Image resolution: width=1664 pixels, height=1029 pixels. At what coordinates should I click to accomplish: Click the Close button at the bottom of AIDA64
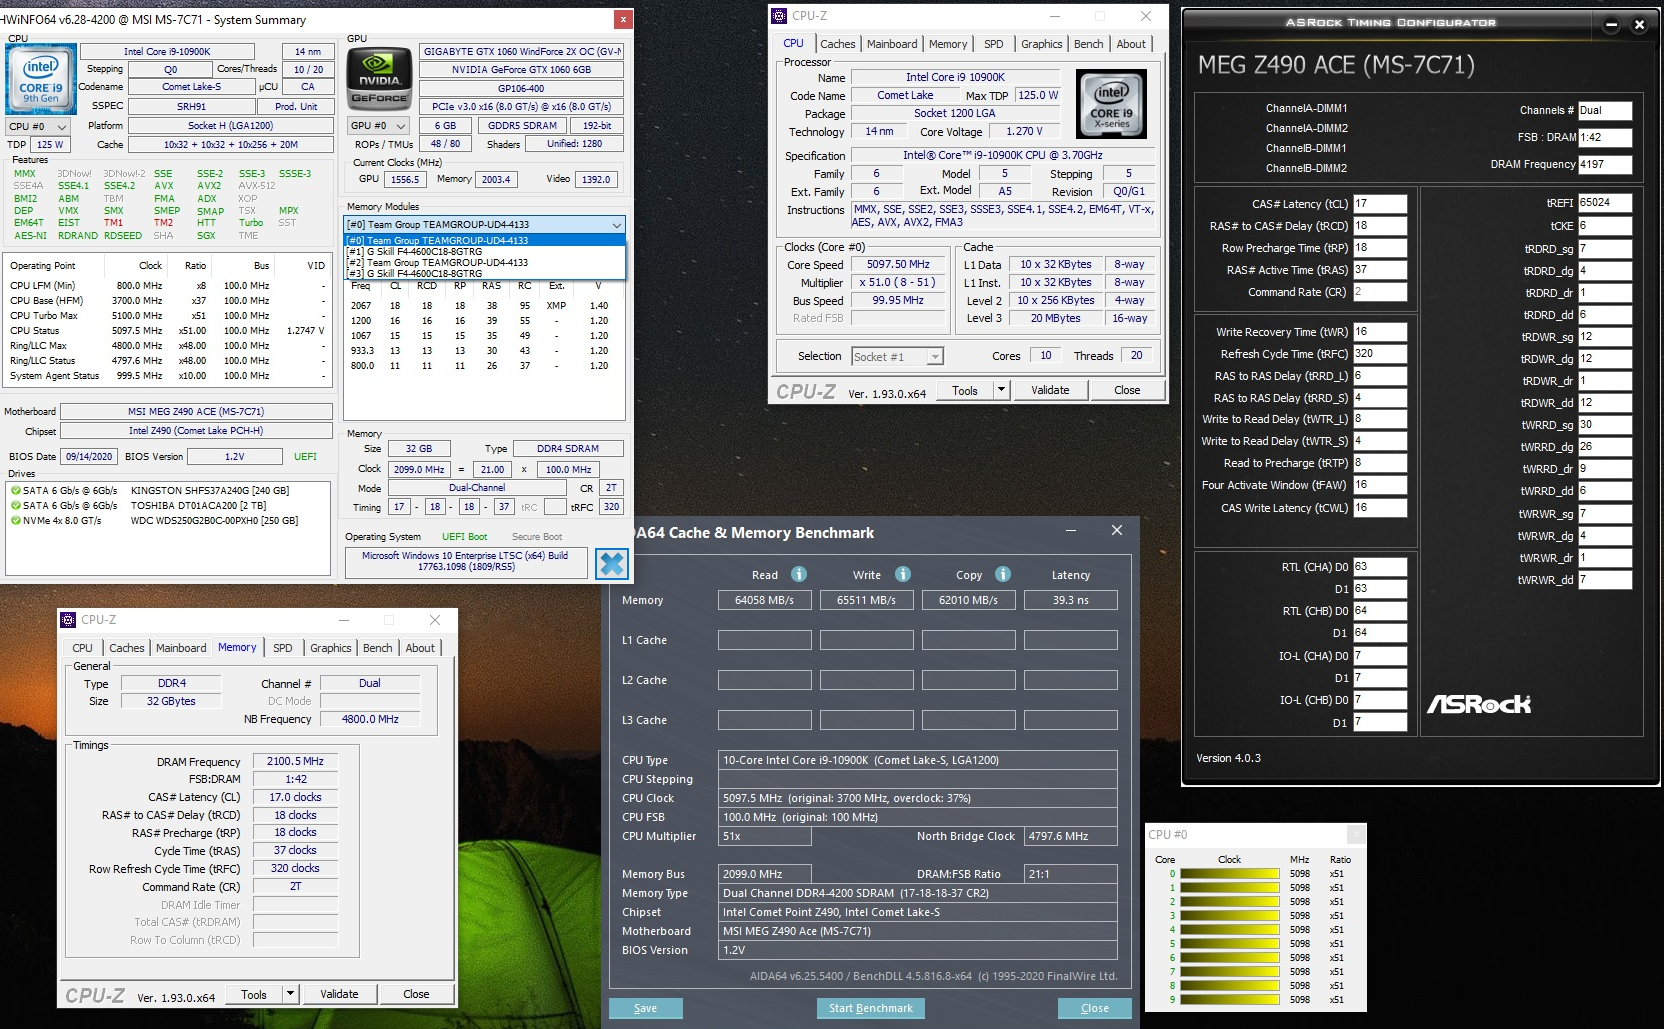(x=1095, y=1008)
